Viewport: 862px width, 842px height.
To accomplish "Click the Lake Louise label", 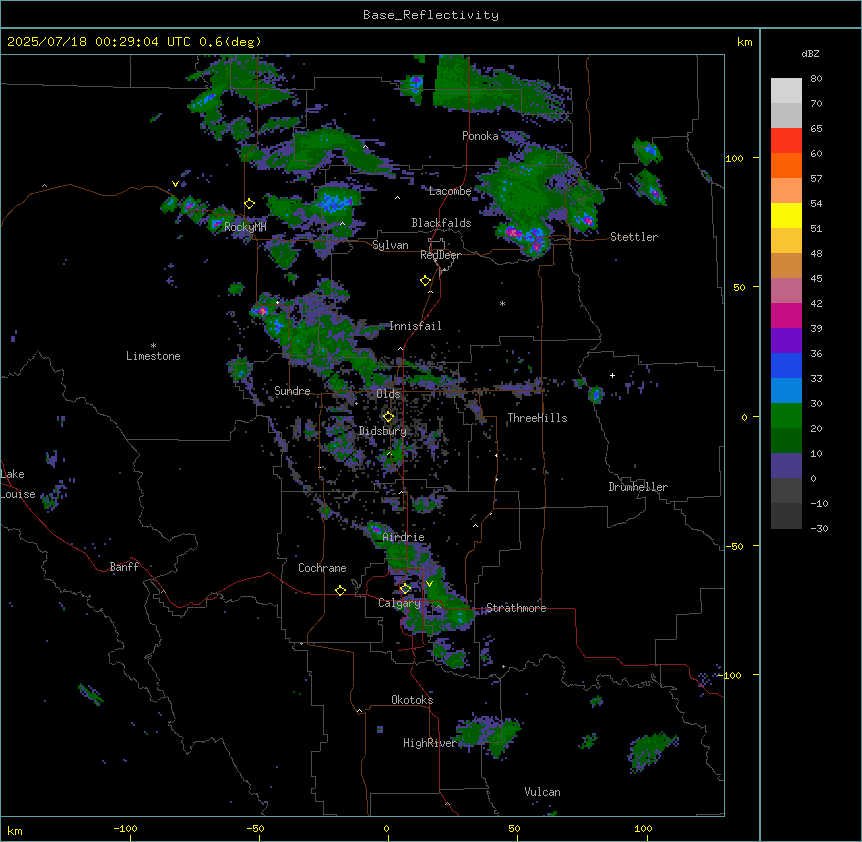I will (x=18, y=484).
